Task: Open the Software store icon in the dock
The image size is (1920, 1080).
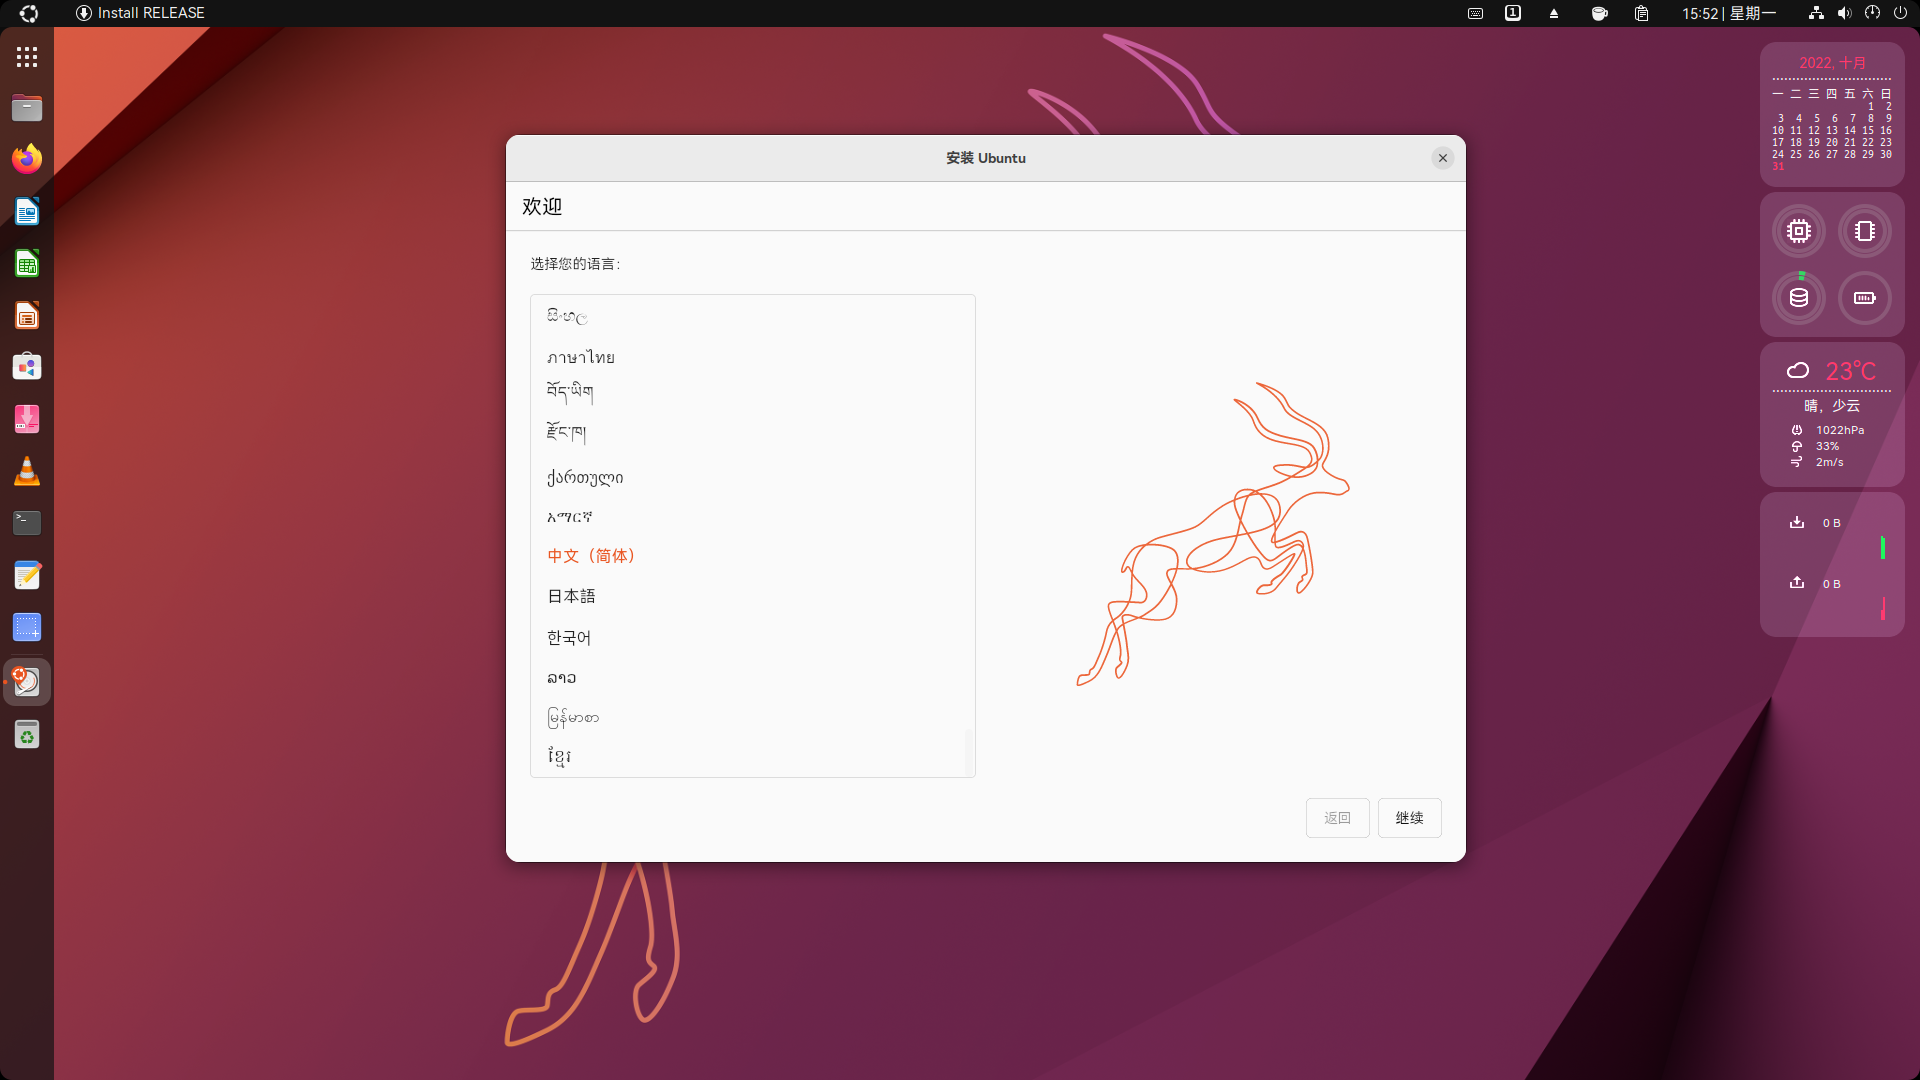Action: pos(27,367)
